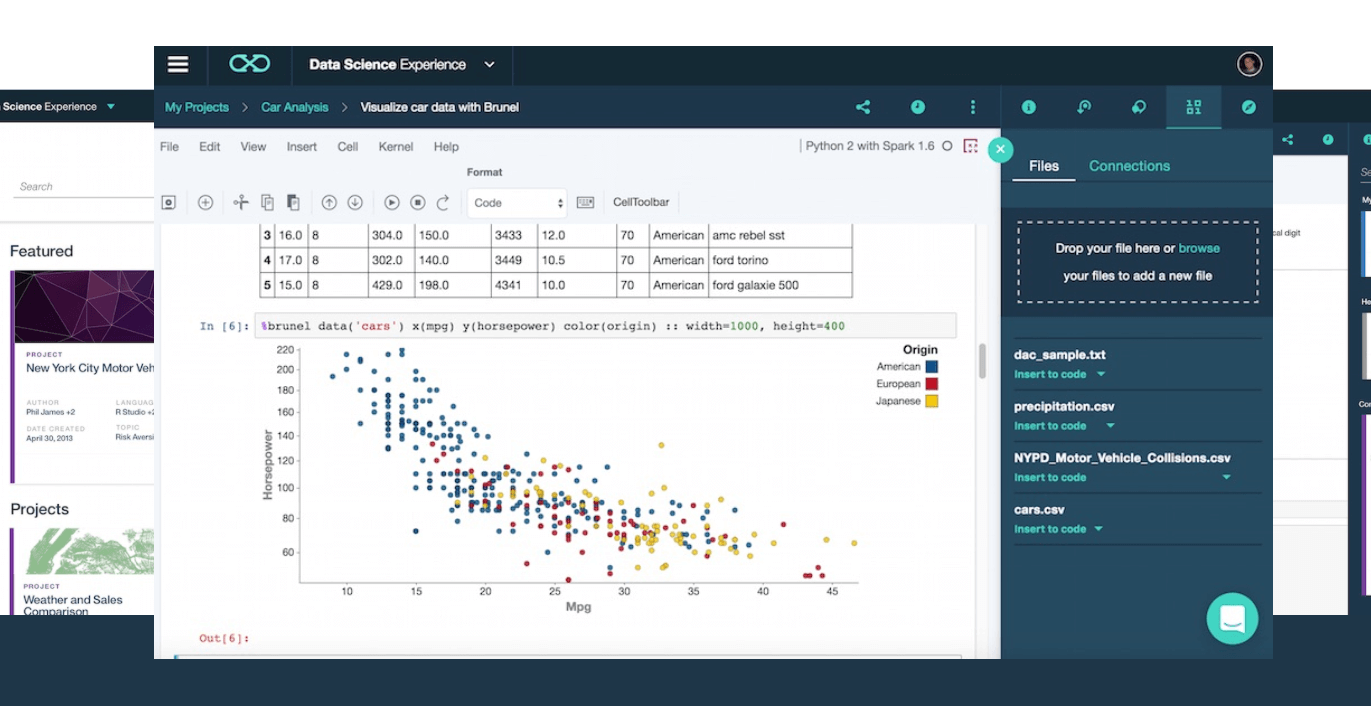Viewport: 1371px width, 706px height.
Task: Move the cell up with the up arrow
Action: coord(329,202)
